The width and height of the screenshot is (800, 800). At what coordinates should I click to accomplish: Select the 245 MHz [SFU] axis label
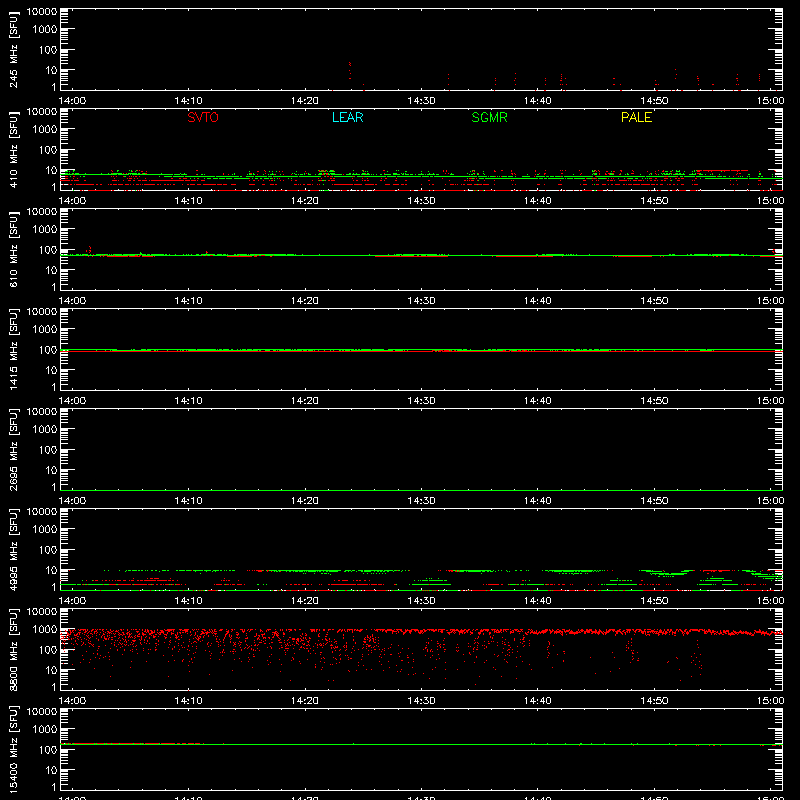13,50
